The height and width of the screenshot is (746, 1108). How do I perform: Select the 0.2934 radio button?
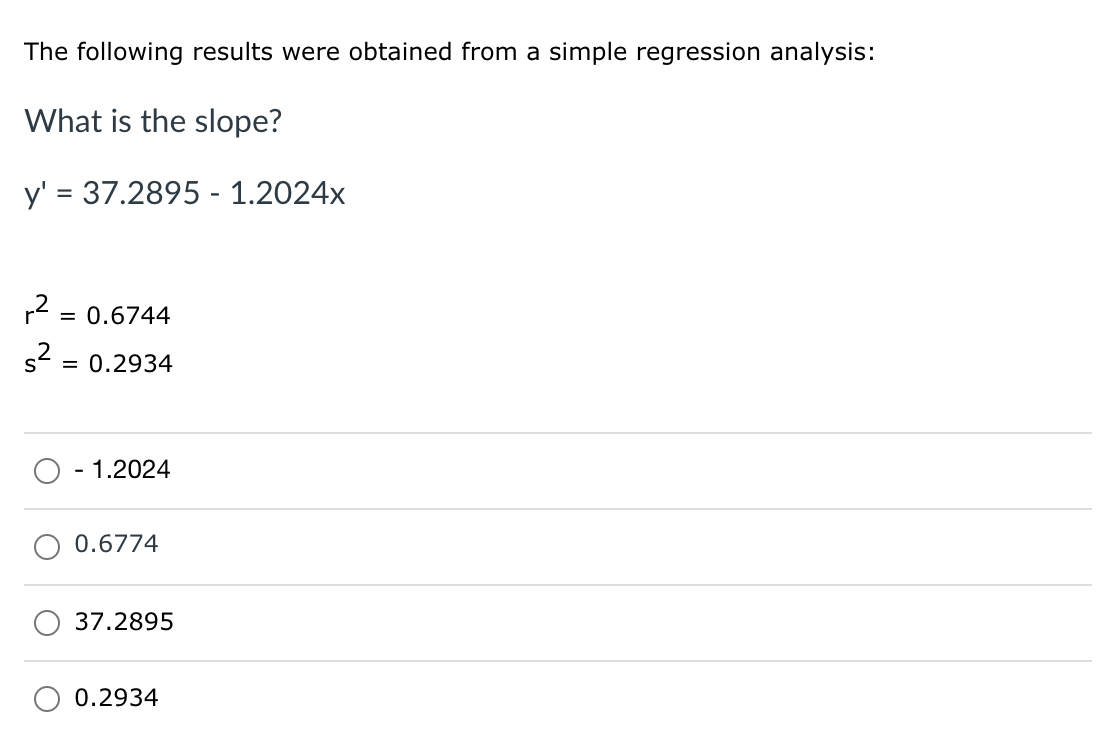click(x=46, y=699)
